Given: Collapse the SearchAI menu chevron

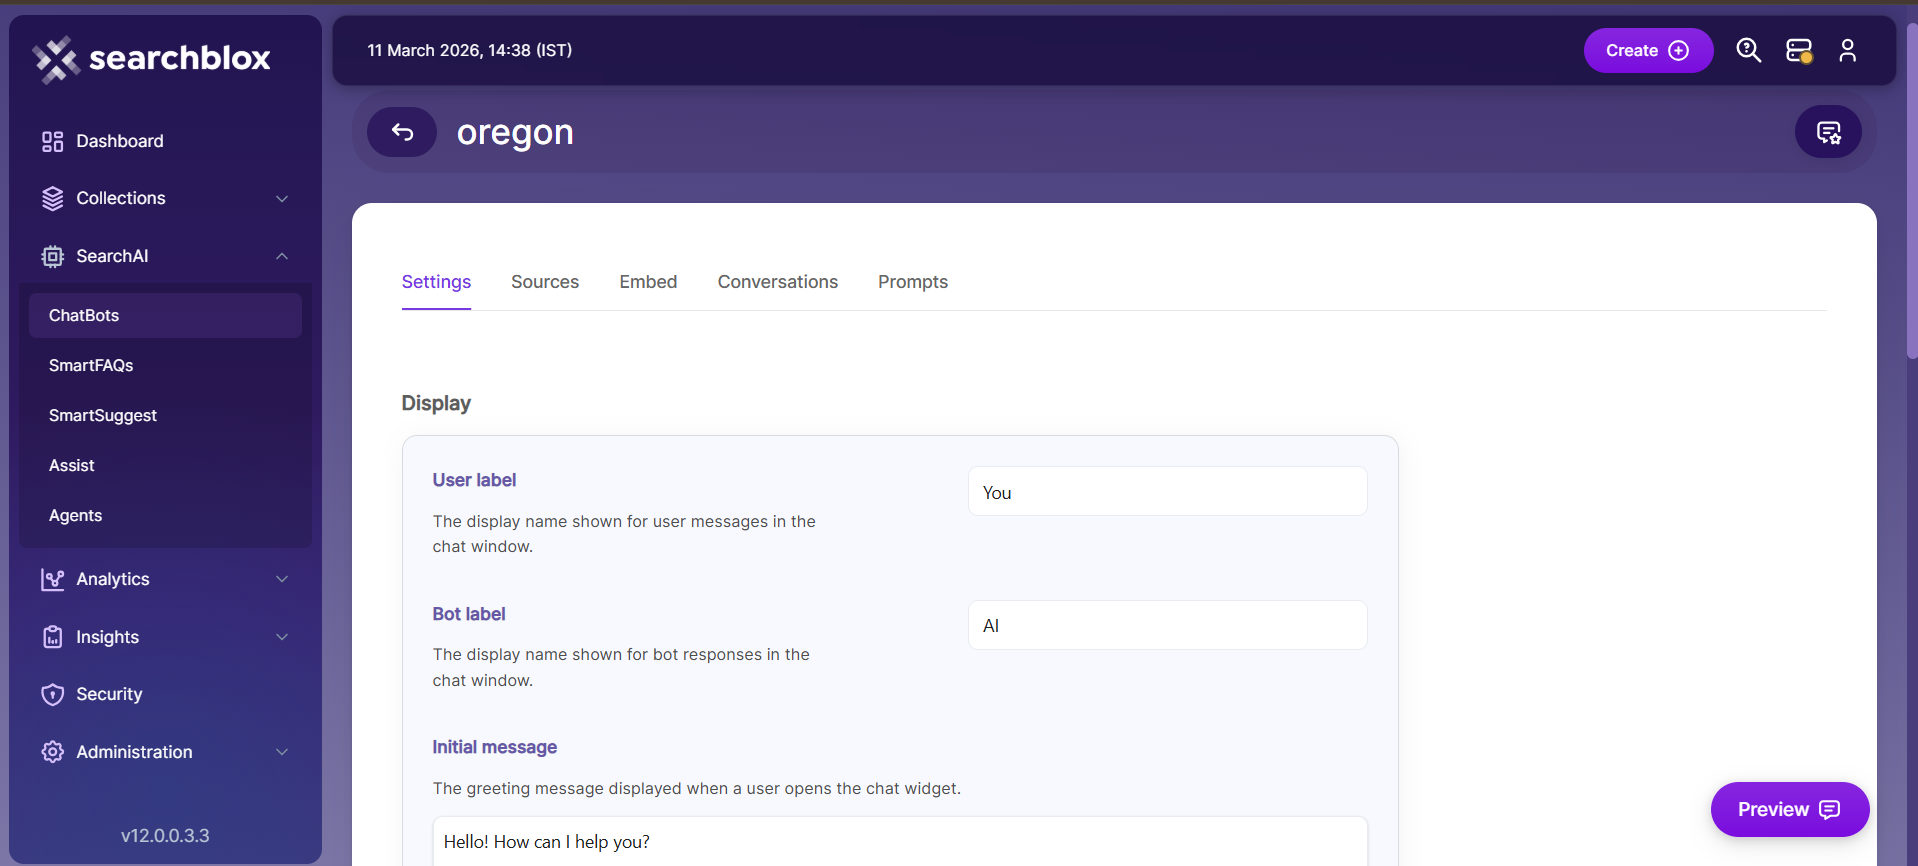Looking at the screenshot, I should point(282,256).
